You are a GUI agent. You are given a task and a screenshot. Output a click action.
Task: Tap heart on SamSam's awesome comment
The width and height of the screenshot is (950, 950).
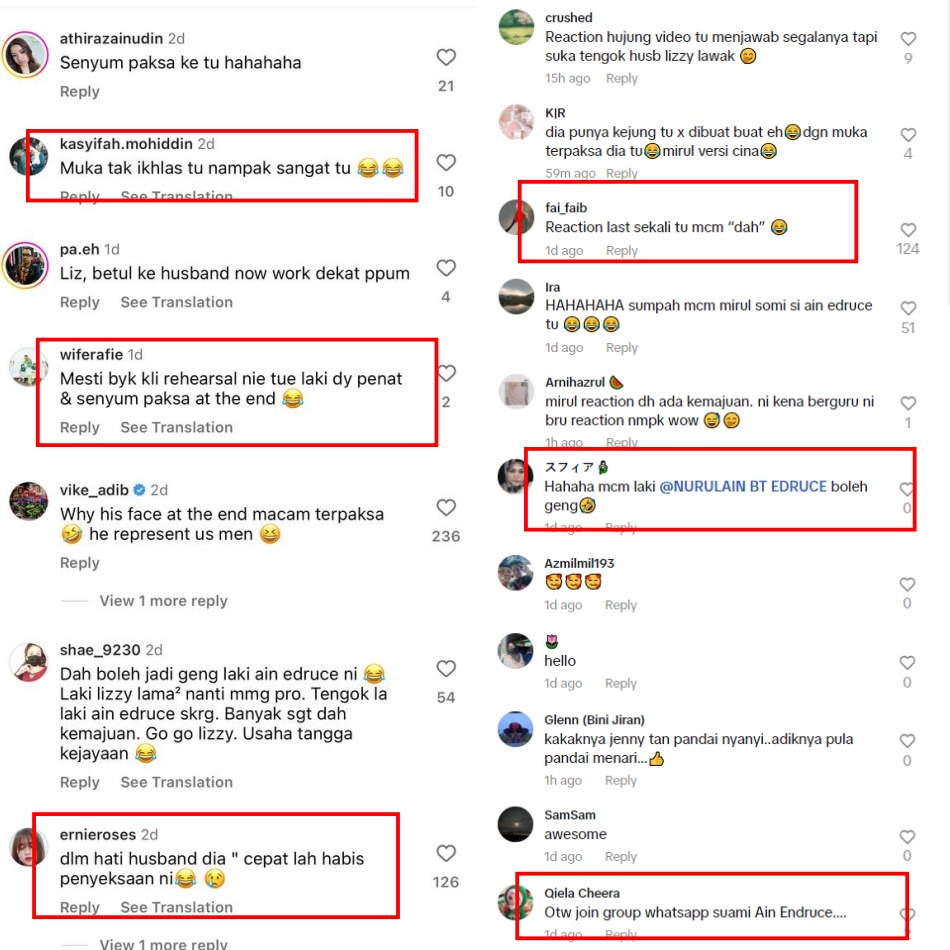[907, 837]
